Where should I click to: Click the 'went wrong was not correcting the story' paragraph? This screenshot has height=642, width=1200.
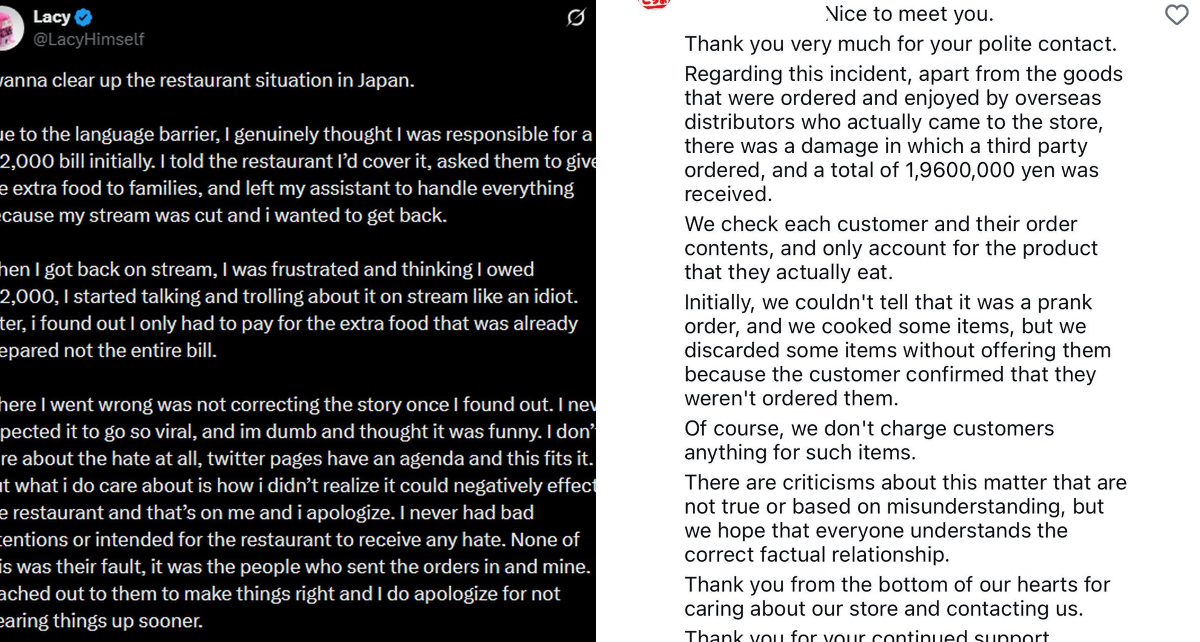pos(298,513)
